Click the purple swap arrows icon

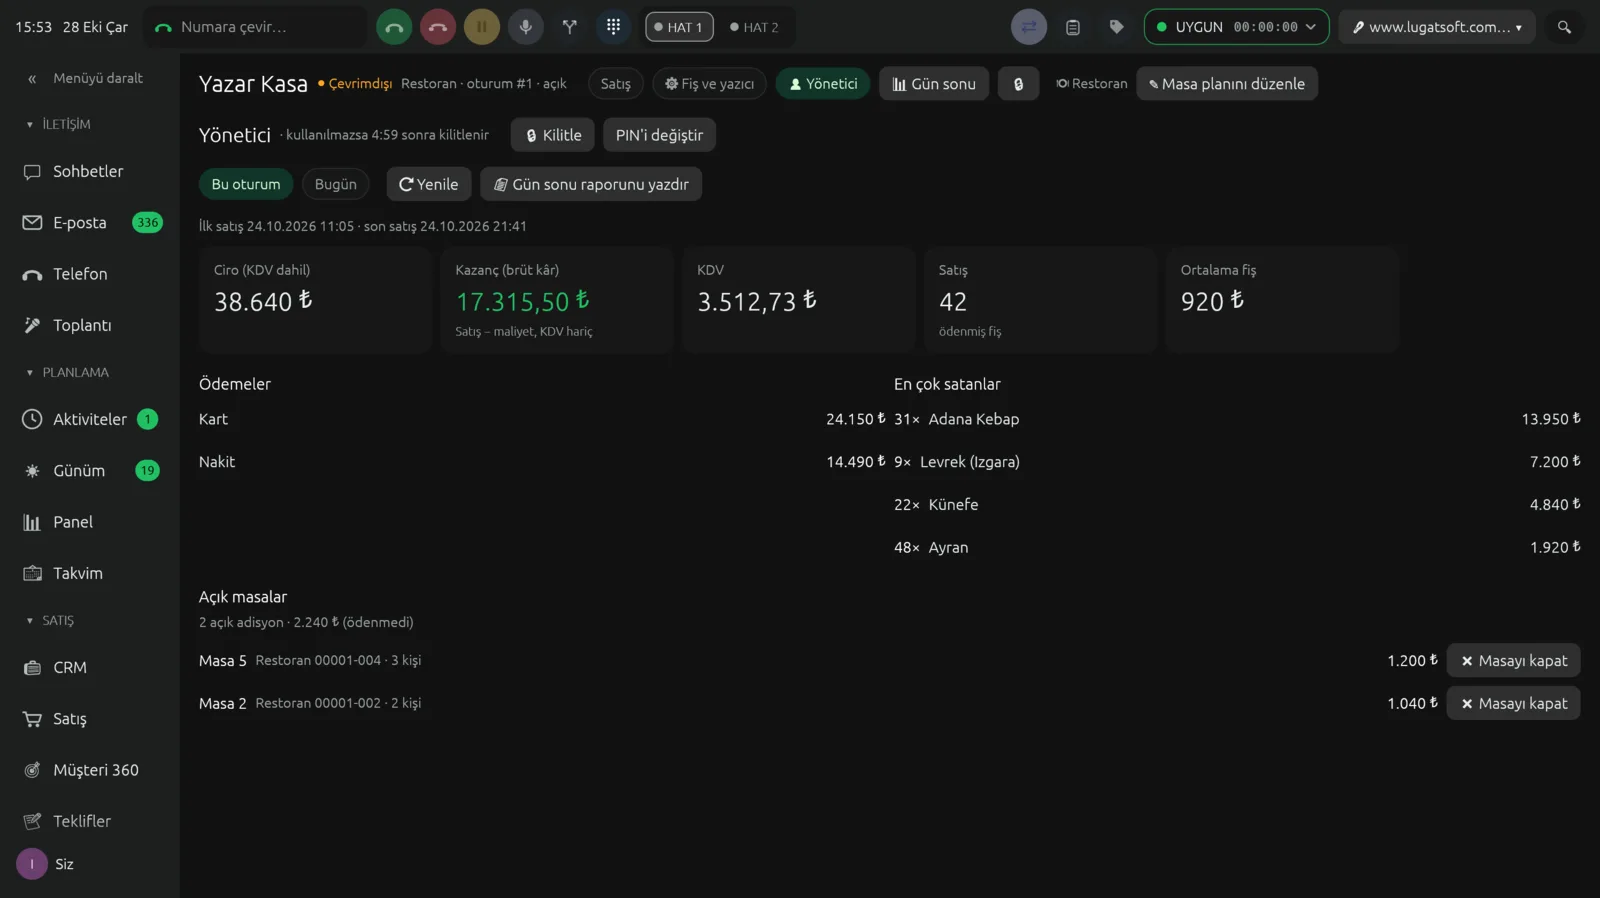tap(1029, 27)
